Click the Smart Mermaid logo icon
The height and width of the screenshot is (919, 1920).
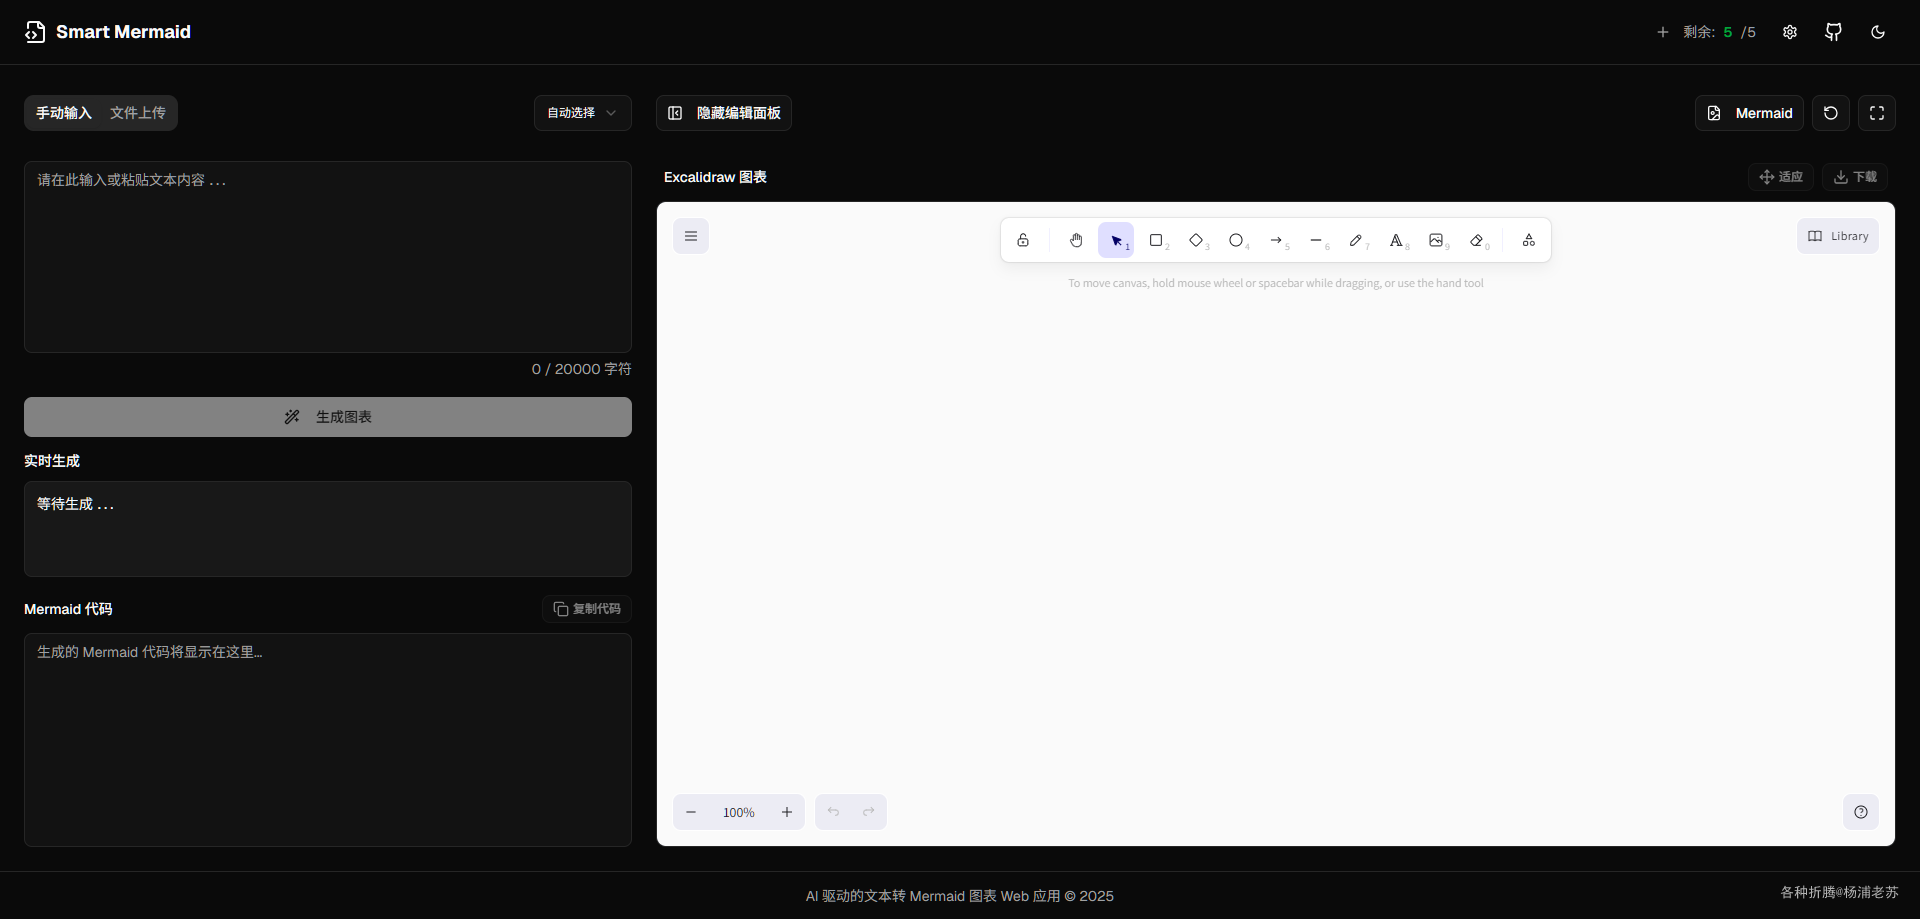coord(35,32)
